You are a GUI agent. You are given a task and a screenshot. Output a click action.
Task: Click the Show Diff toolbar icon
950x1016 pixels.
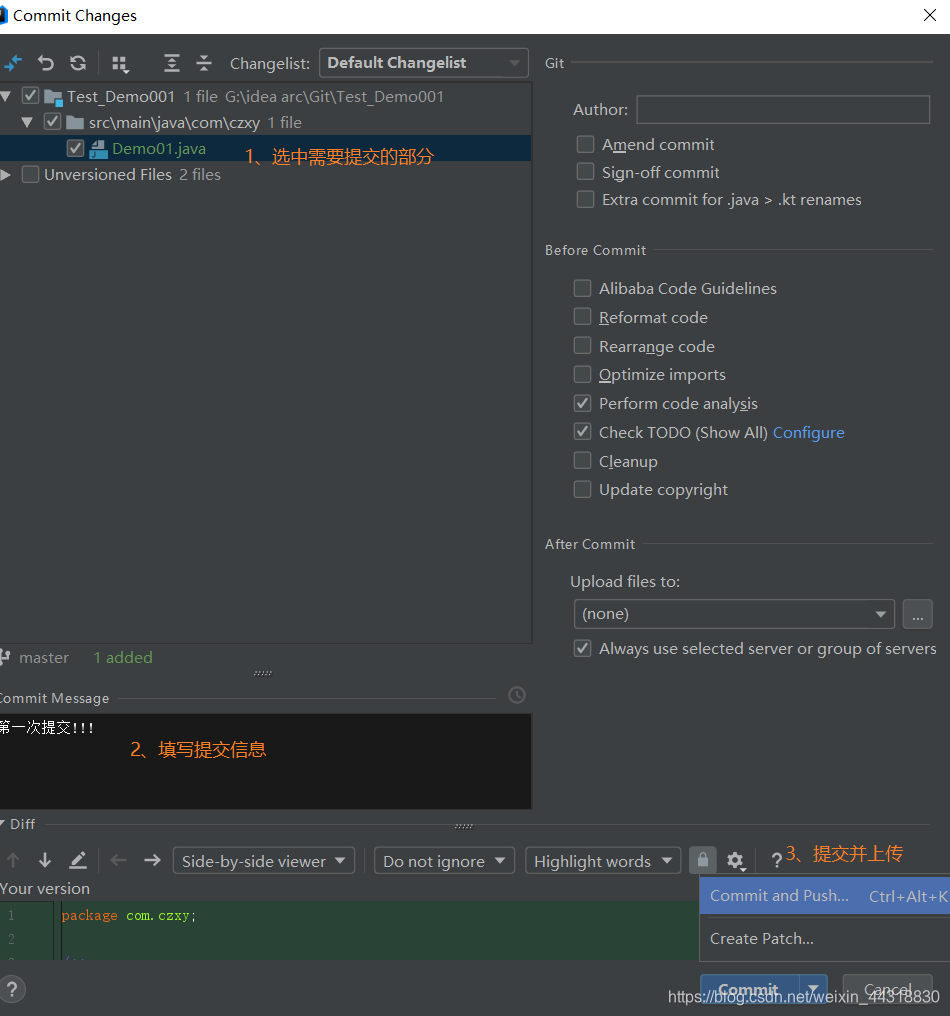pyautogui.click(x=12, y=63)
